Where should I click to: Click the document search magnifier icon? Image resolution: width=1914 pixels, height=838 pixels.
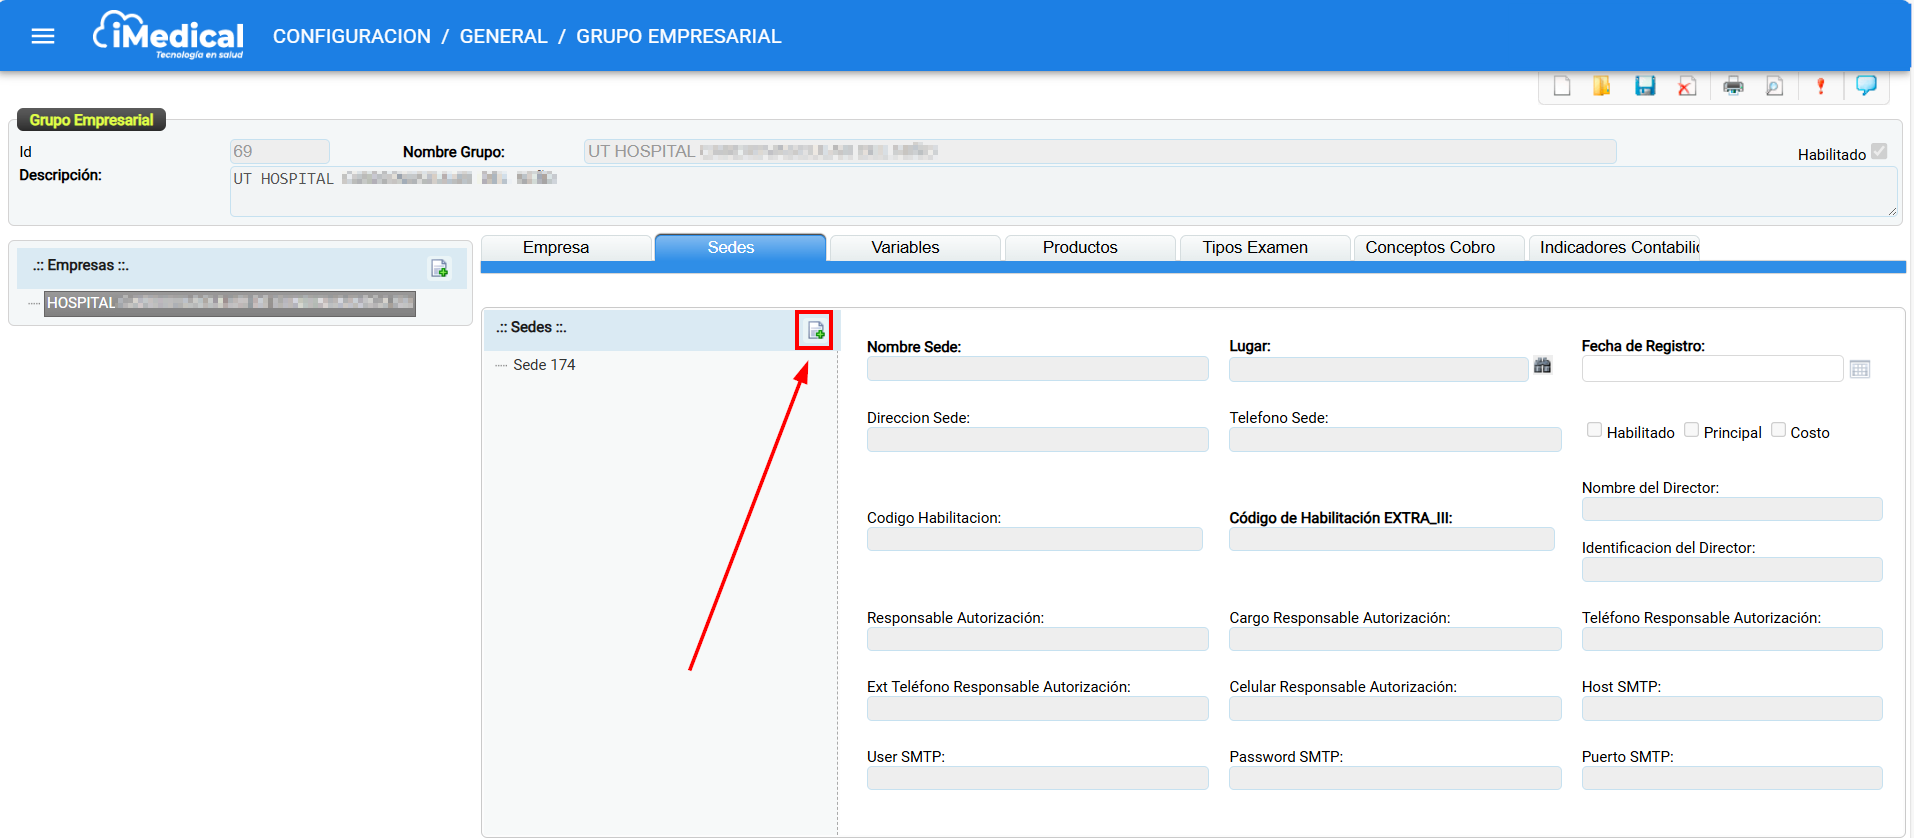coord(1774,86)
